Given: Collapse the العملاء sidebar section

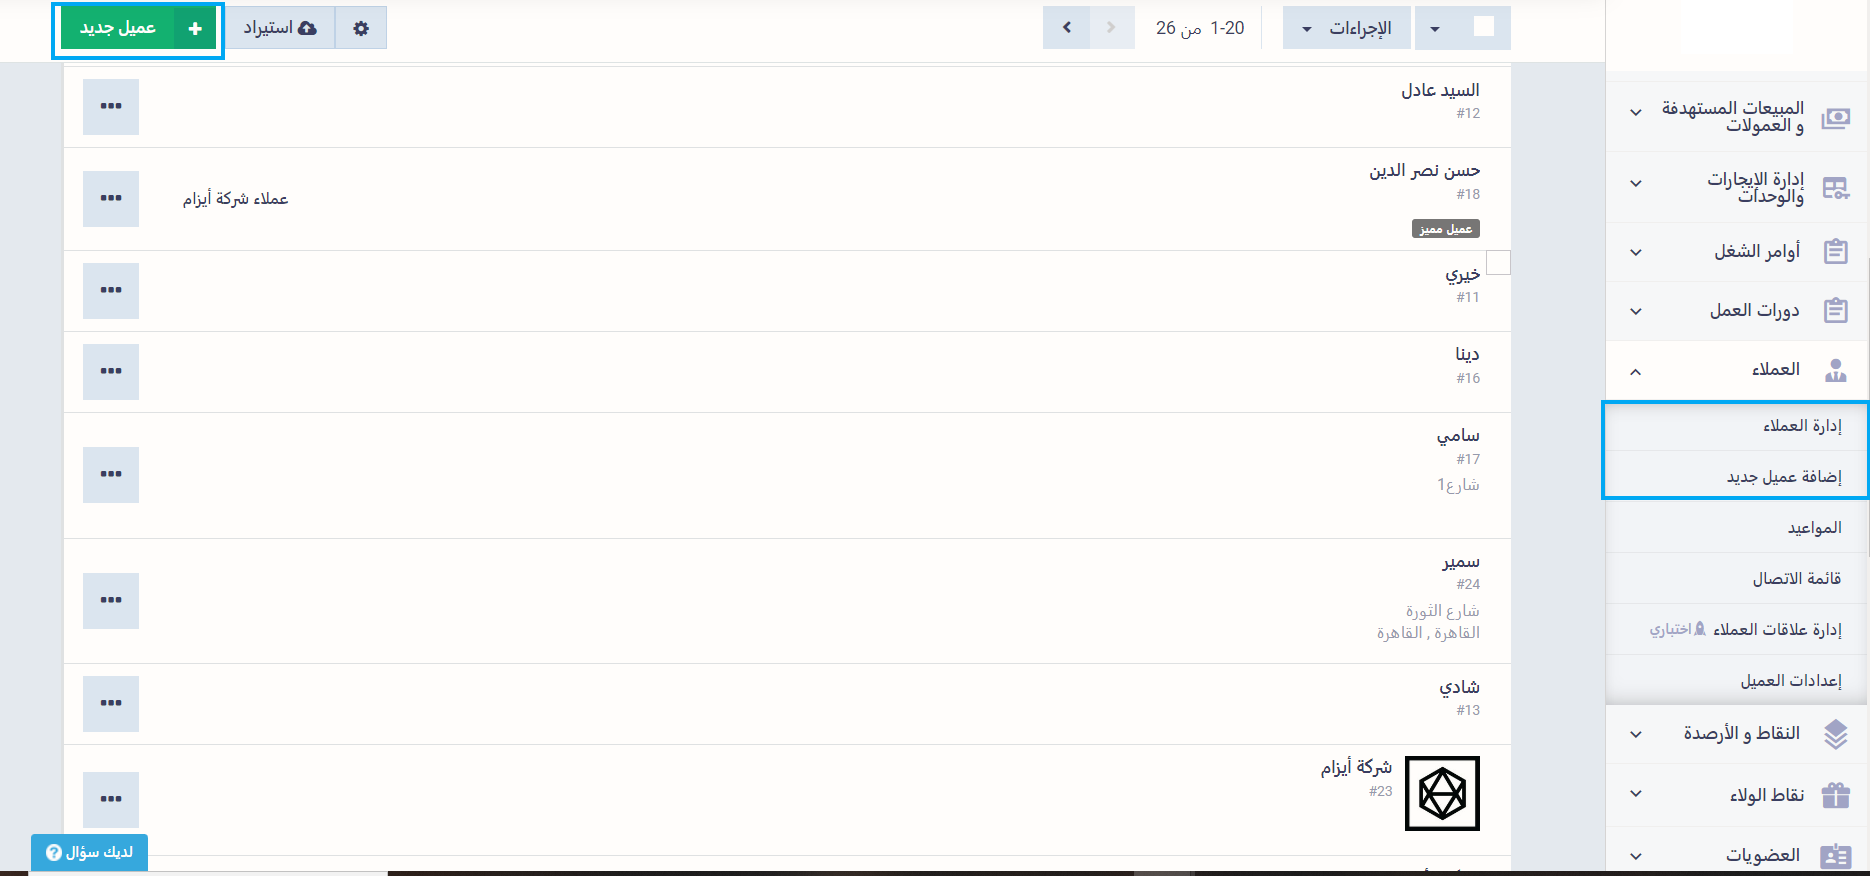Looking at the screenshot, I should coord(1636,371).
